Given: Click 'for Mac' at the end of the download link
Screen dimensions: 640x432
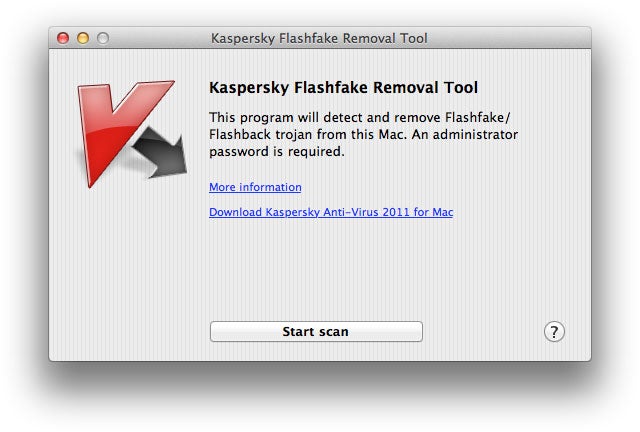Looking at the screenshot, I should (435, 212).
